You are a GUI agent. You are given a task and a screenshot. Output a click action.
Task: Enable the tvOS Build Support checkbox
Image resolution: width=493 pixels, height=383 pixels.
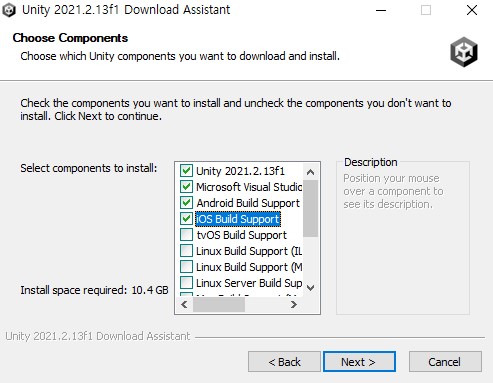[186, 235]
